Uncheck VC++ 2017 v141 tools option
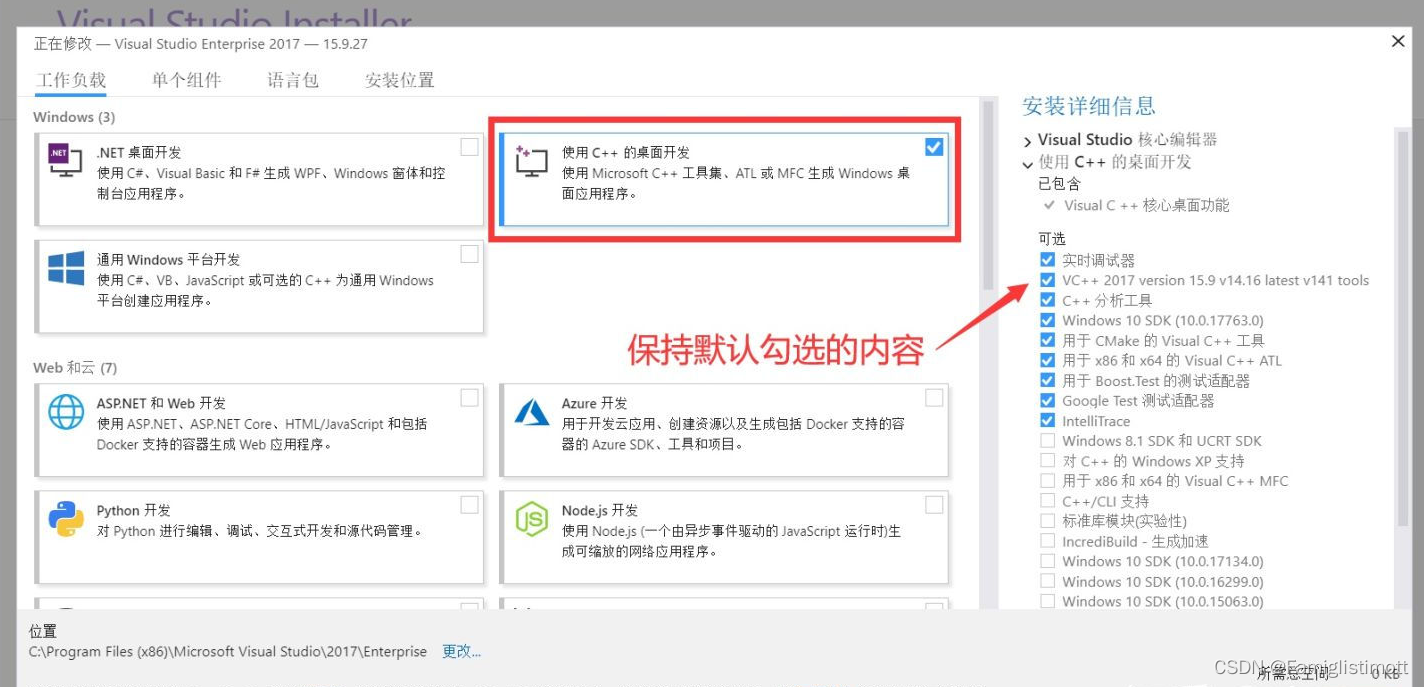This screenshot has width=1424, height=687. pos(1047,280)
